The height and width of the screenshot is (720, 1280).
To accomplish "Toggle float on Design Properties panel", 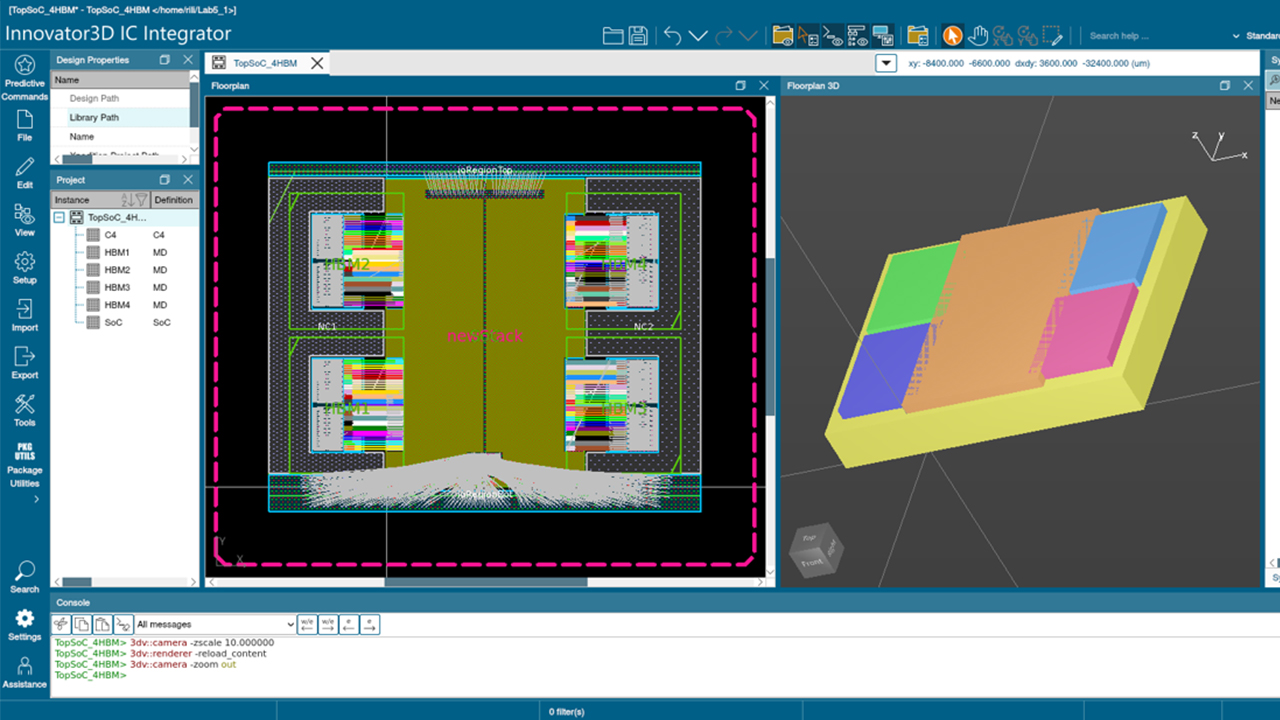I will pyautogui.click(x=165, y=60).
